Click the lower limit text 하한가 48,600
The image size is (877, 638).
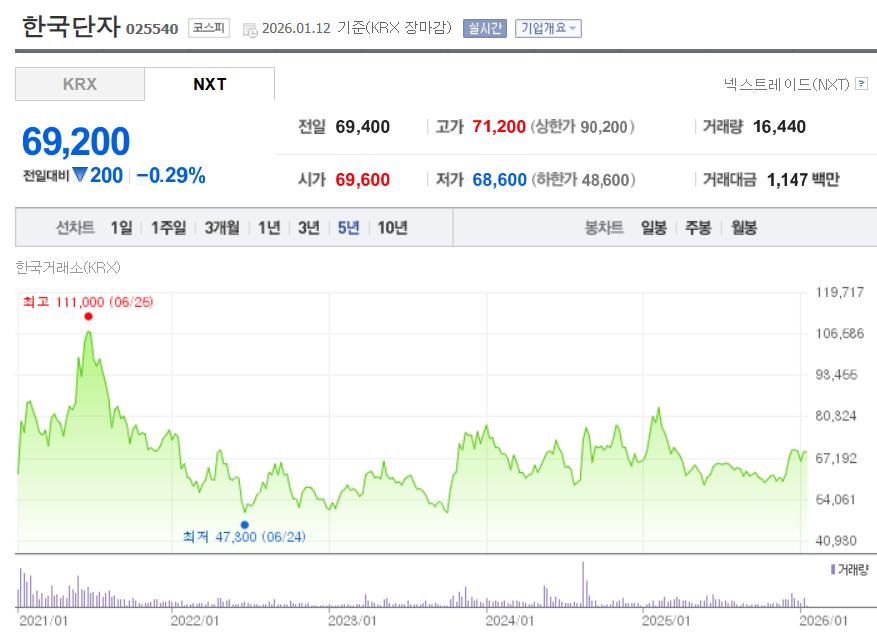click(583, 180)
